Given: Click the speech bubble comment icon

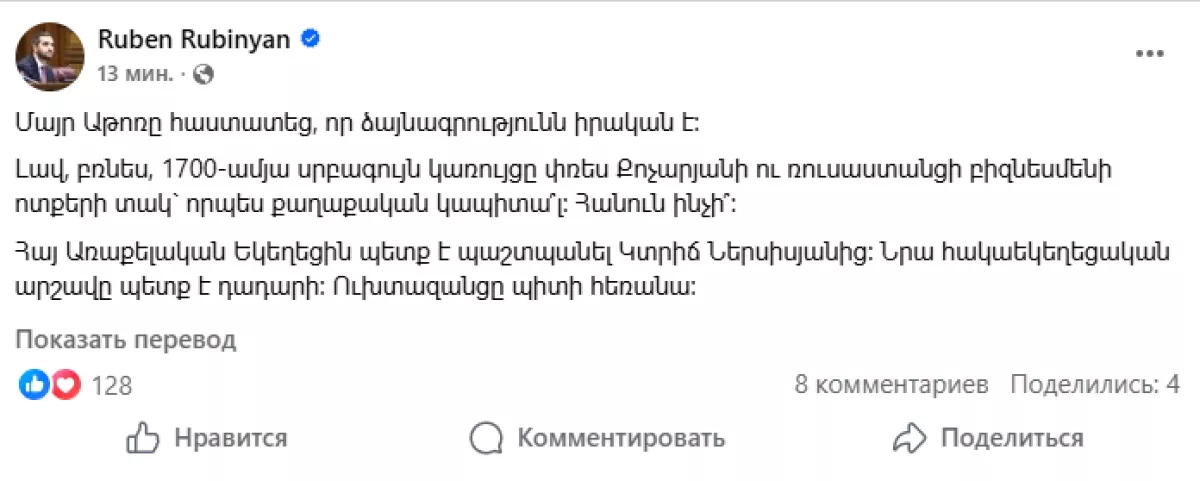Looking at the screenshot, I should point(486,438).
